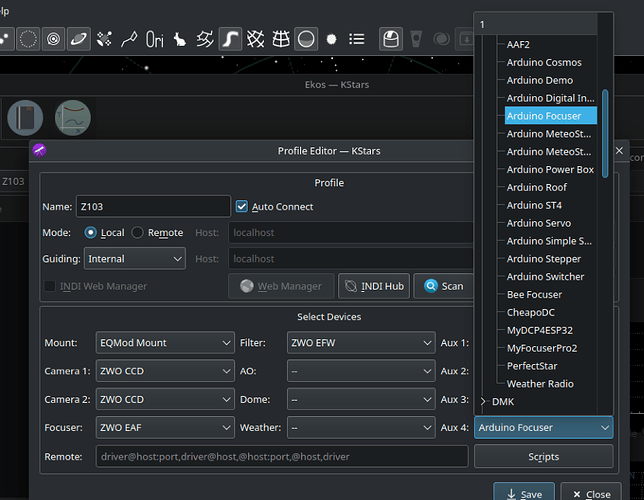Open the Dome device dropdown
Screen dimensions: 644x500
361,399
